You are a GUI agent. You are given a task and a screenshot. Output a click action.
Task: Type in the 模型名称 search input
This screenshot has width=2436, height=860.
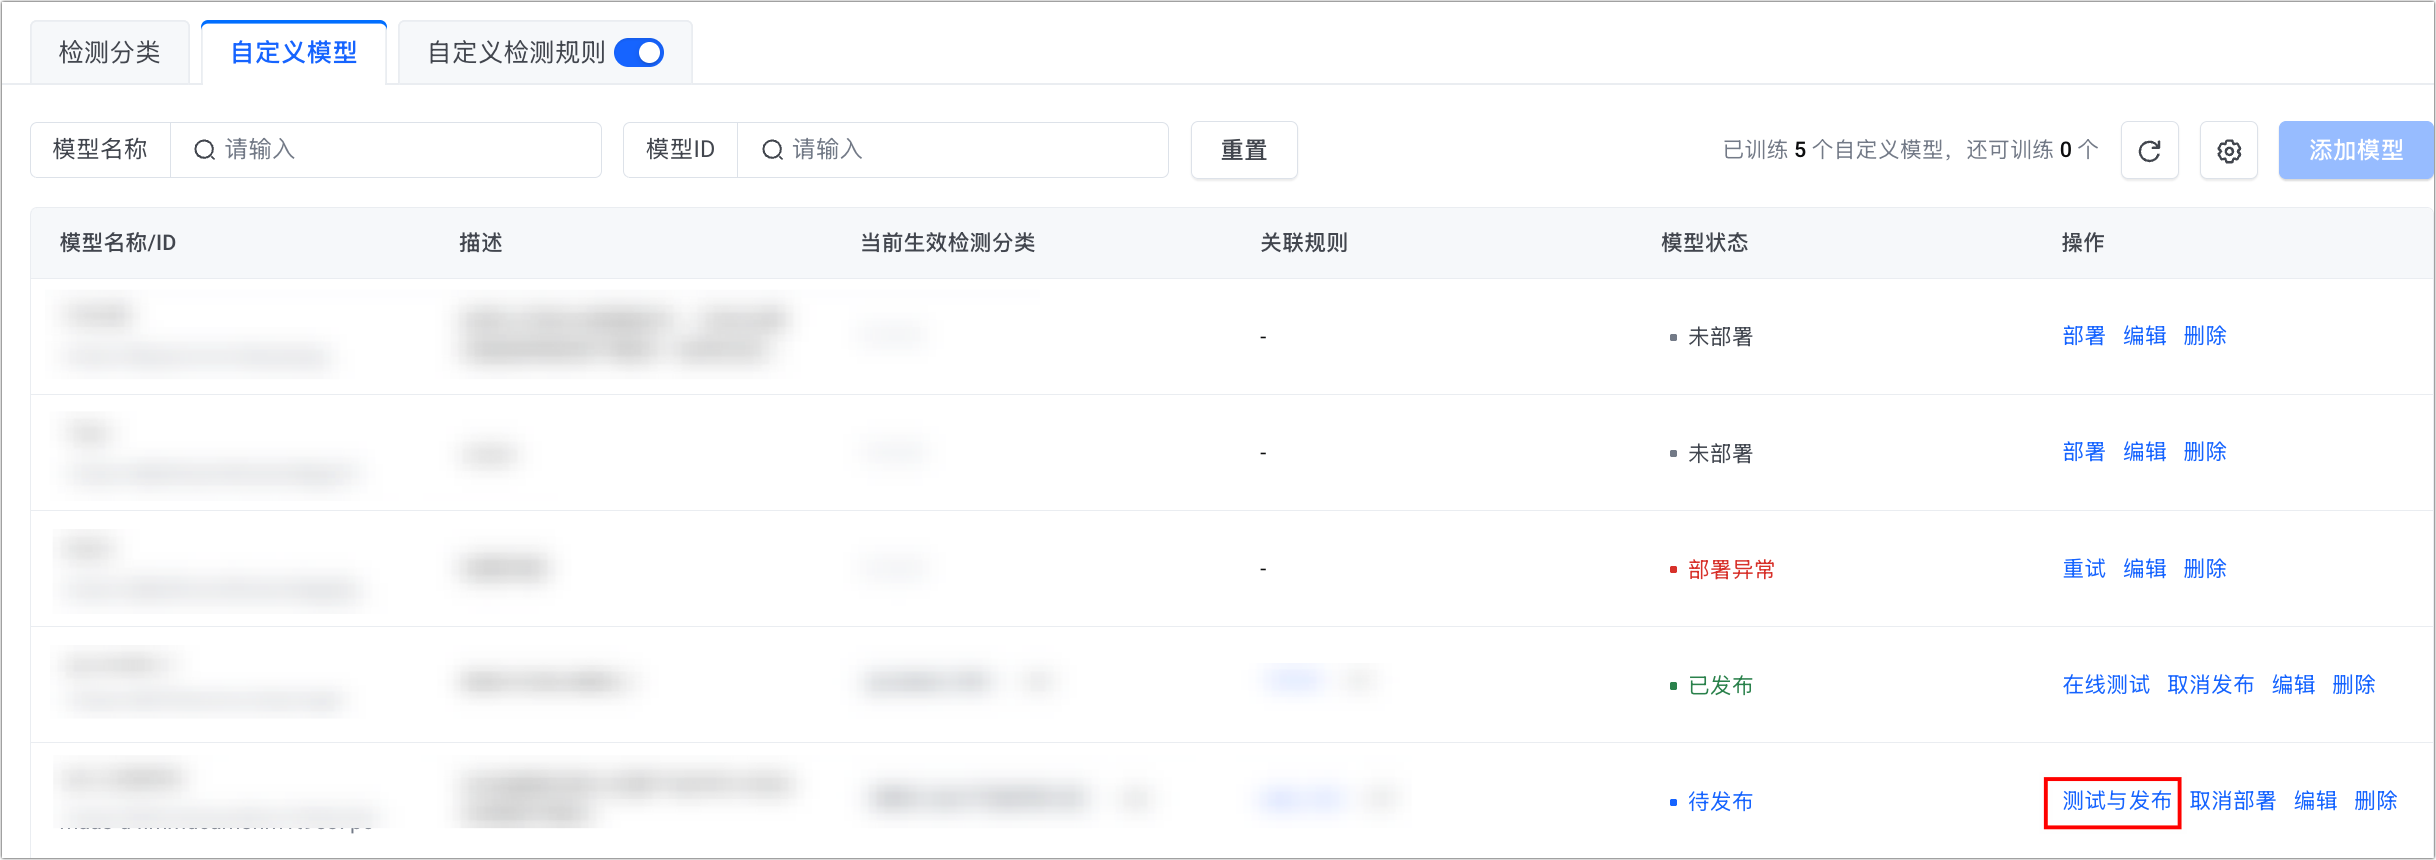click(x=400, y=150)
